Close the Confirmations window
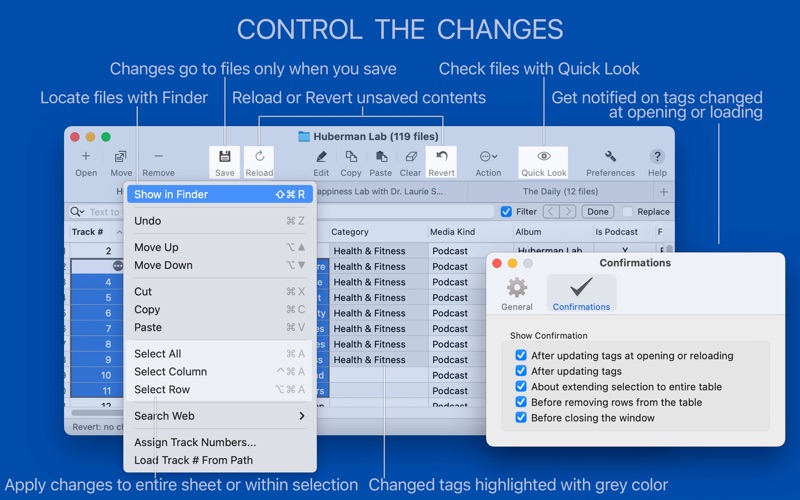The height and width of the screenshot is (500, 800). tap(496, 263)
